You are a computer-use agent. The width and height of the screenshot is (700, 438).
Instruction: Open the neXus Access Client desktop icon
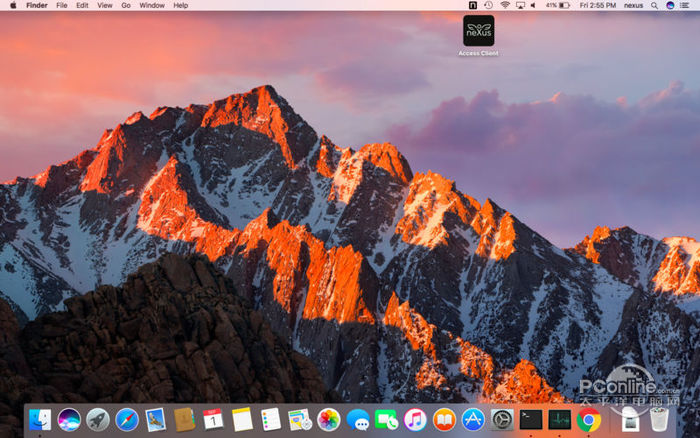click(478, 31)
